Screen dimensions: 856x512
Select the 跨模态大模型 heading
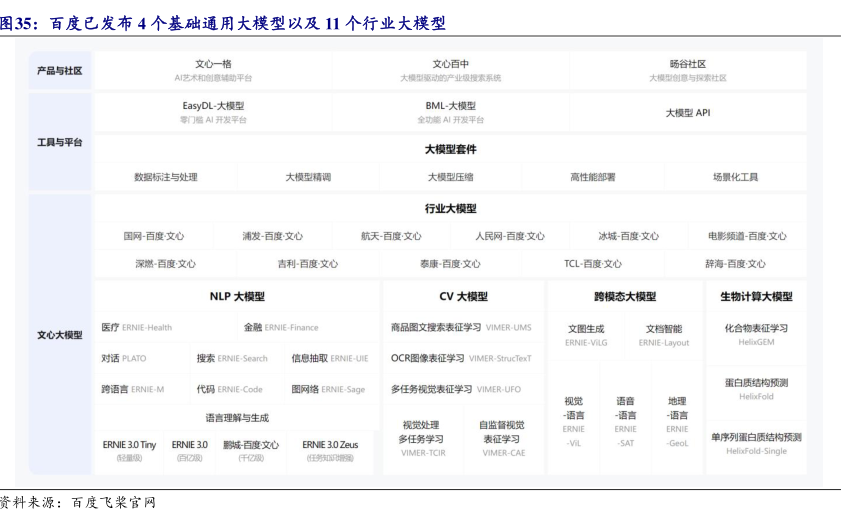(625, 296)
